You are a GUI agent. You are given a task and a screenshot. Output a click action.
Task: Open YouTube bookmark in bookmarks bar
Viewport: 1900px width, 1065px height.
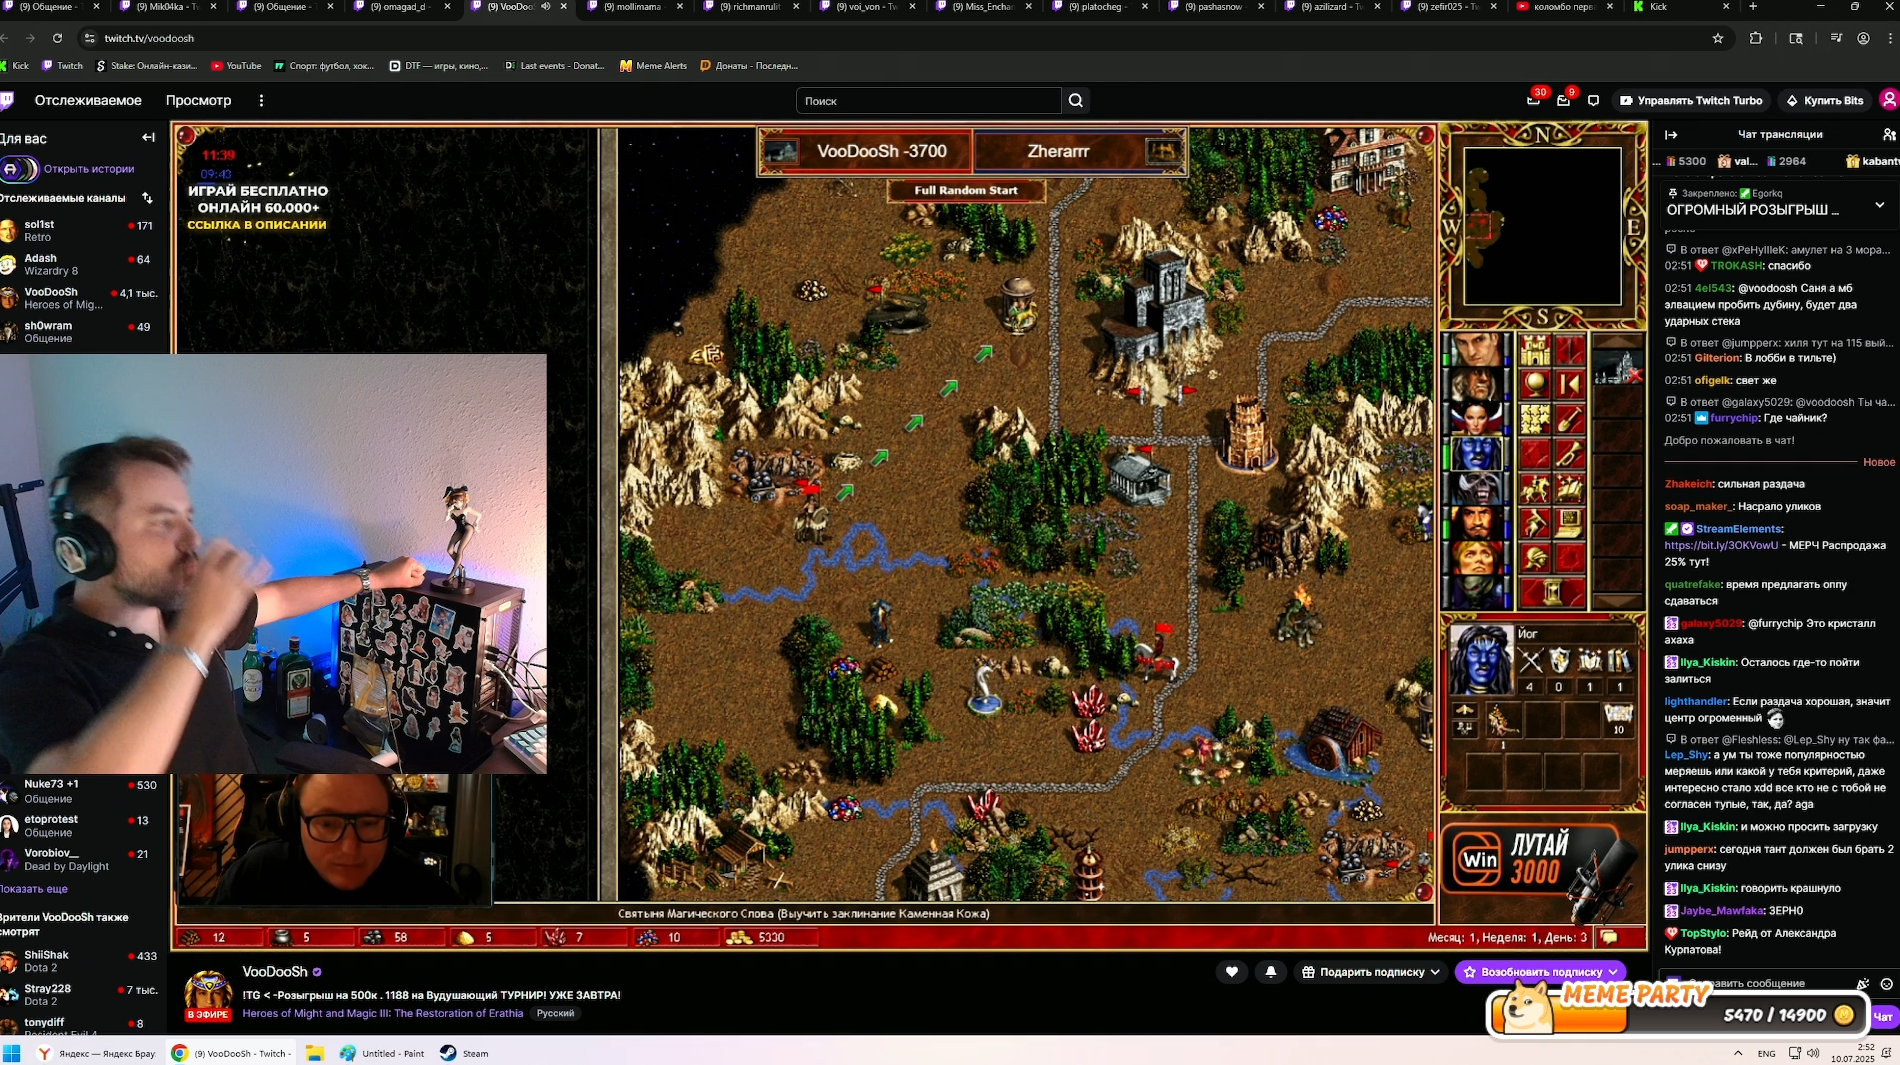pos(236,66)
